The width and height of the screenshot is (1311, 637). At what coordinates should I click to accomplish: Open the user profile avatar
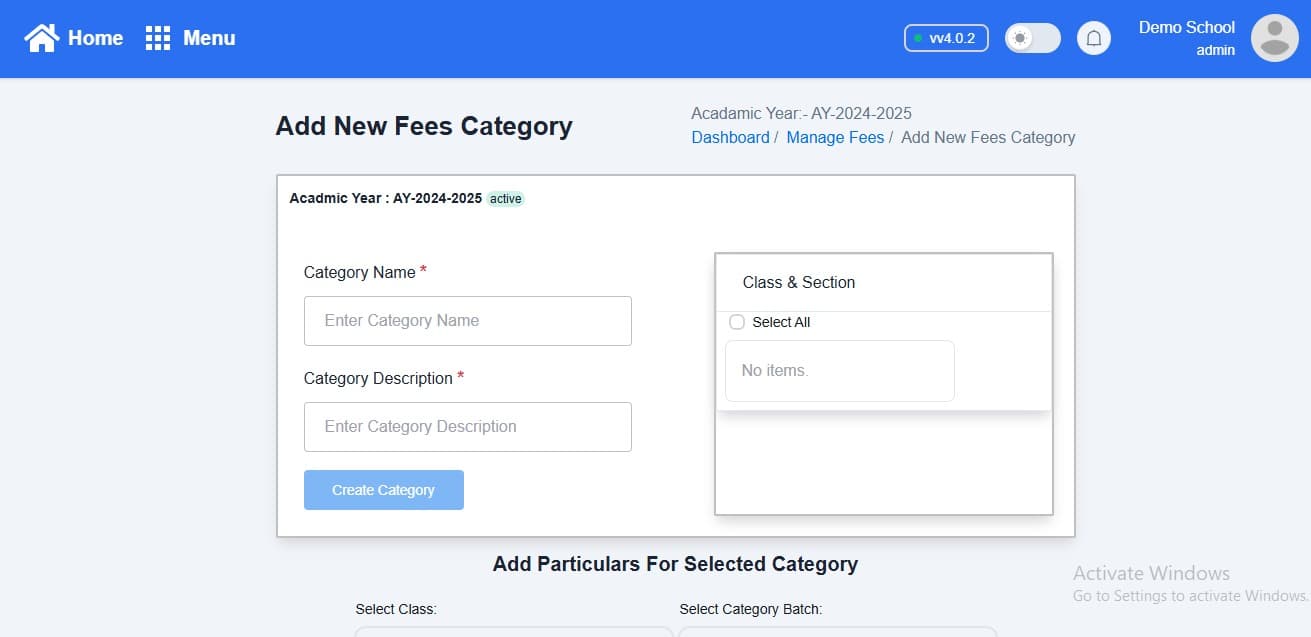(x=1274, y=38)
